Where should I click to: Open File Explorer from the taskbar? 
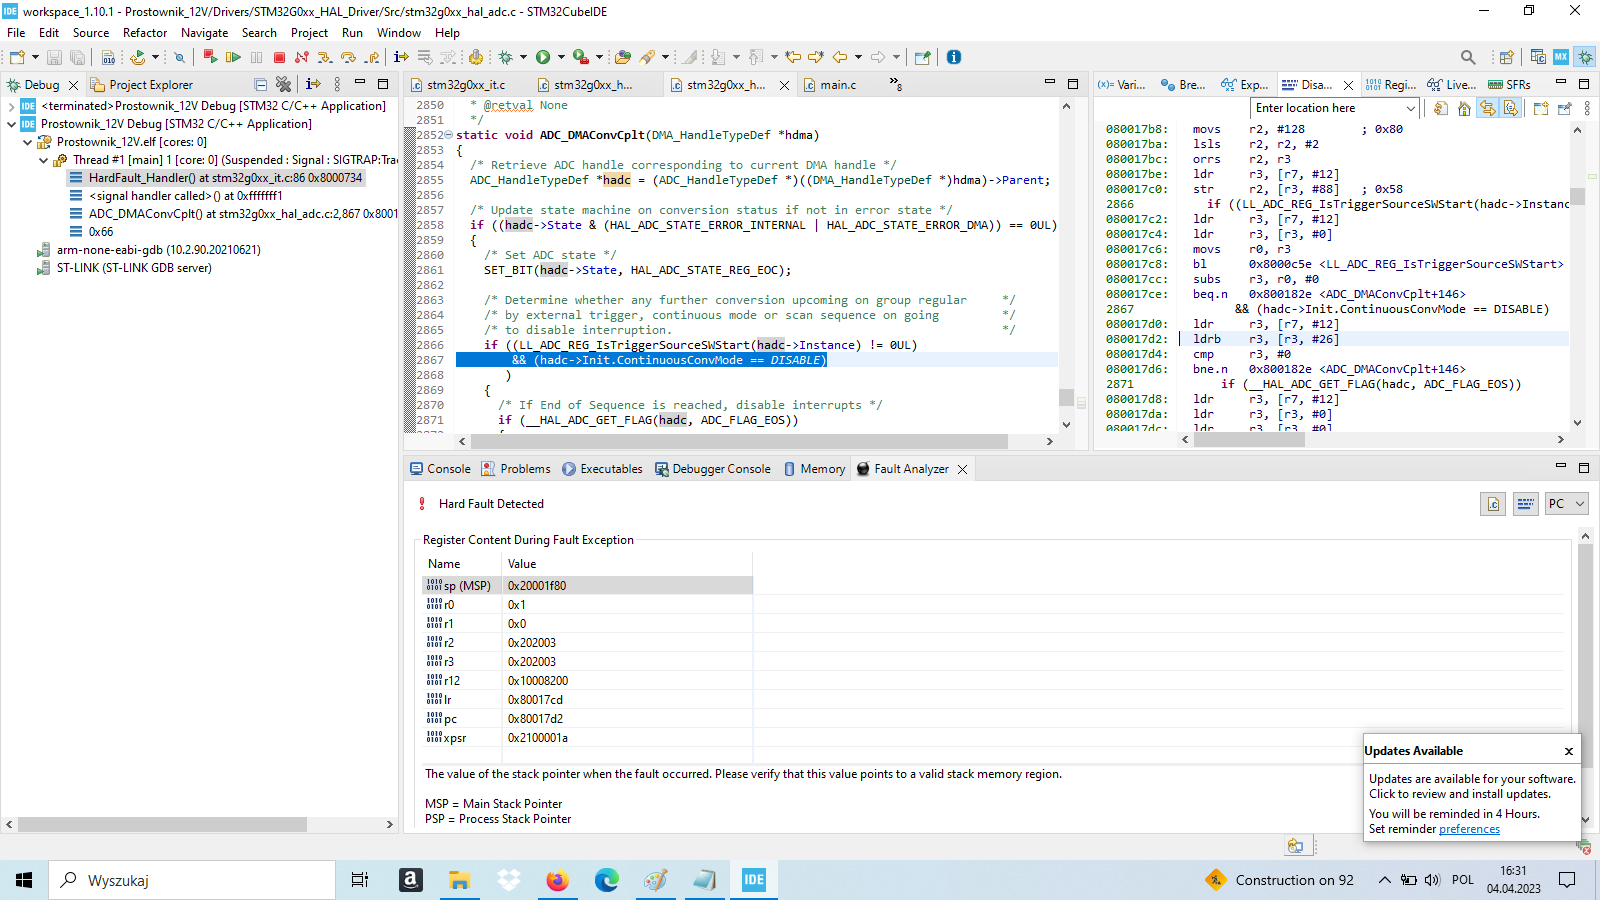point(459,880)
